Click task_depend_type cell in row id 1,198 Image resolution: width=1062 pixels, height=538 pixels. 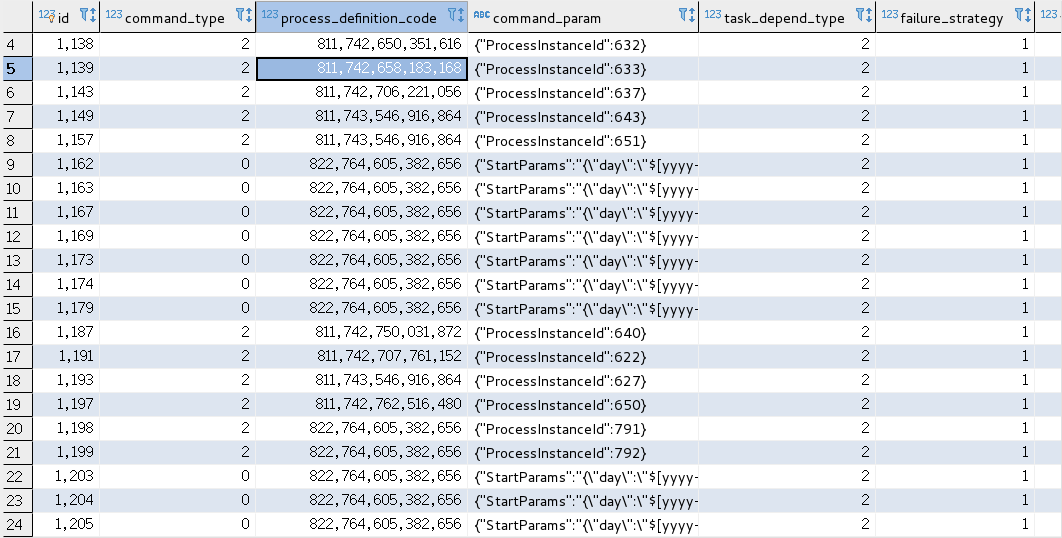(x=787, y=428)
